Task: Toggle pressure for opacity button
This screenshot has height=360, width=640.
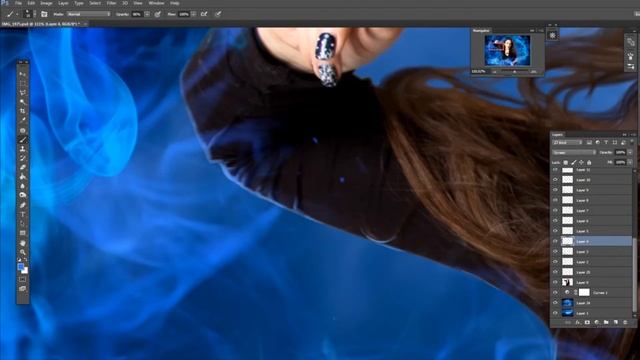Action: [x=158, y=14]
